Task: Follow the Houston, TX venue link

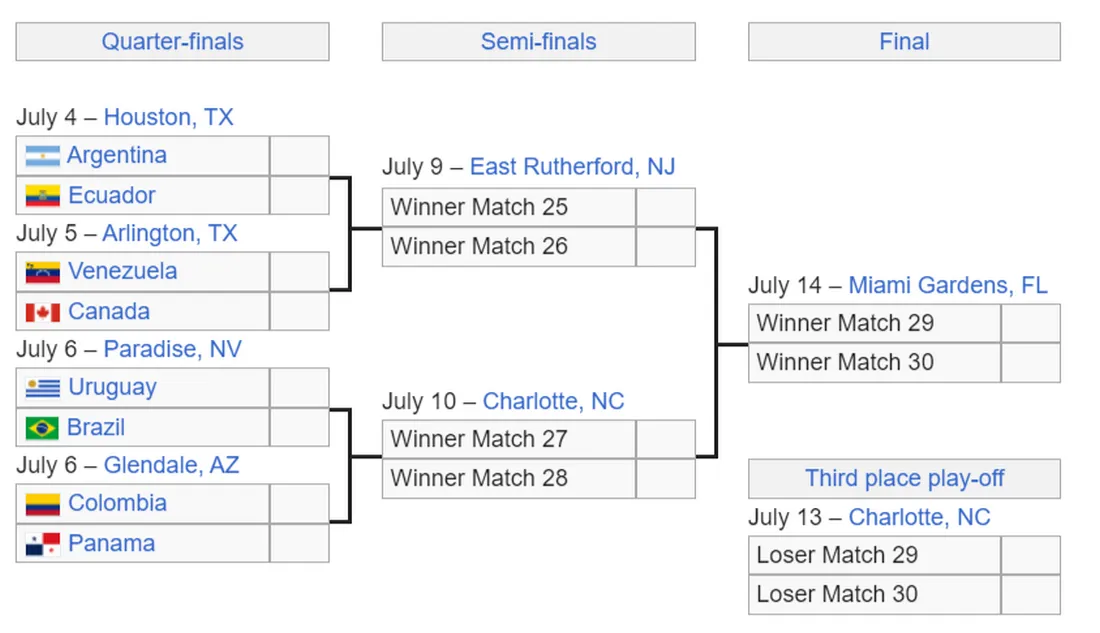Action: (x=168, y=116)
